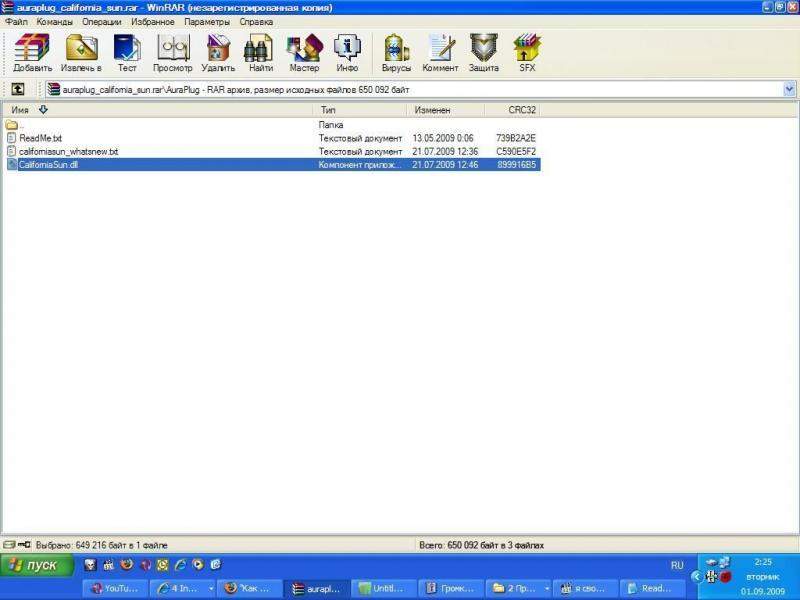The height and width of the screenshot is (600, 800).
Task: Click the Защита (Protect) shield icon
Action: (484, 53)
